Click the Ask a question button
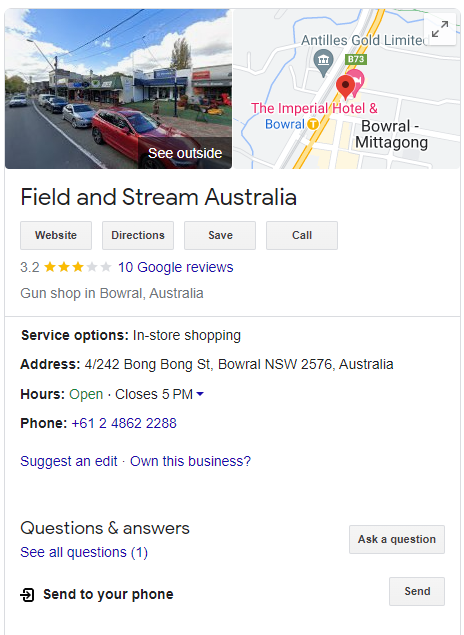This screenshot has height=635, width=464. click(x=397, y=539)
